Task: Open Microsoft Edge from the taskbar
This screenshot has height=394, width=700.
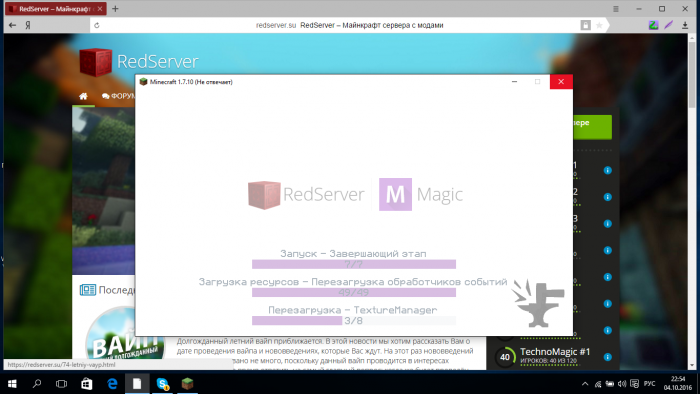Action: pyautogui.click(x=112, y=384)
